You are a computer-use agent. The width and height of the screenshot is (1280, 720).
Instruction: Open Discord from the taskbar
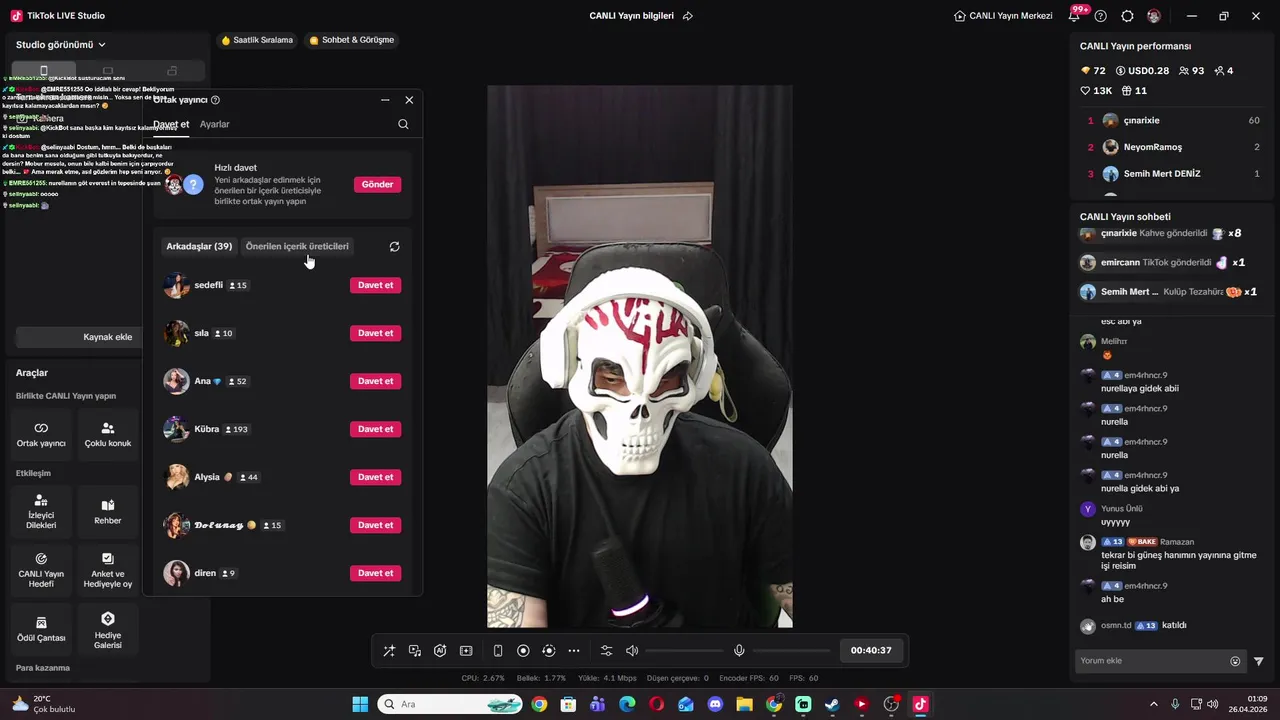[715, 704]
